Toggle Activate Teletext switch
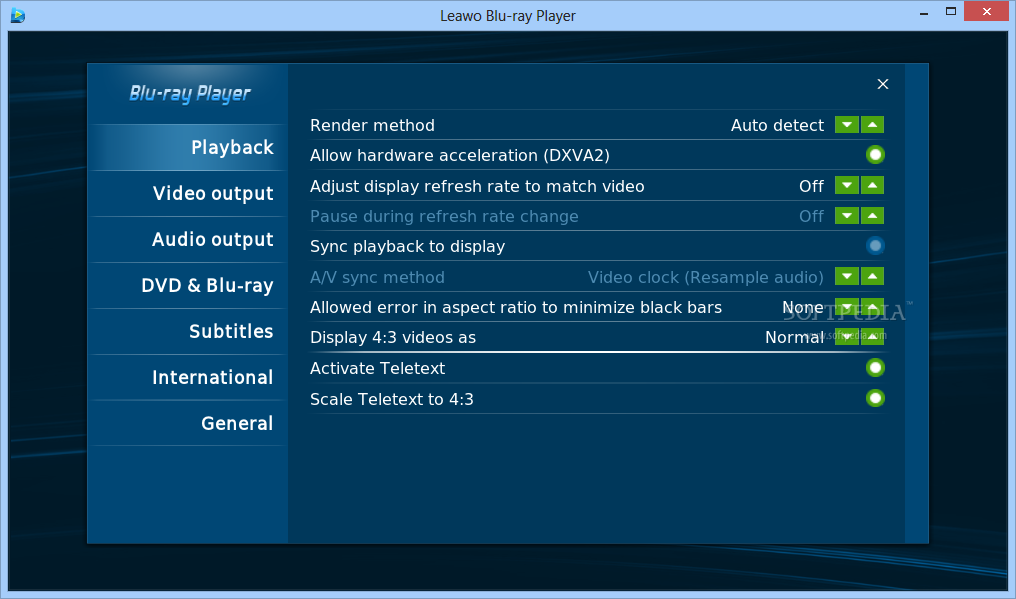Image resolution: width=1016 pixels, height=599 pixels. (x=875, y=368)
